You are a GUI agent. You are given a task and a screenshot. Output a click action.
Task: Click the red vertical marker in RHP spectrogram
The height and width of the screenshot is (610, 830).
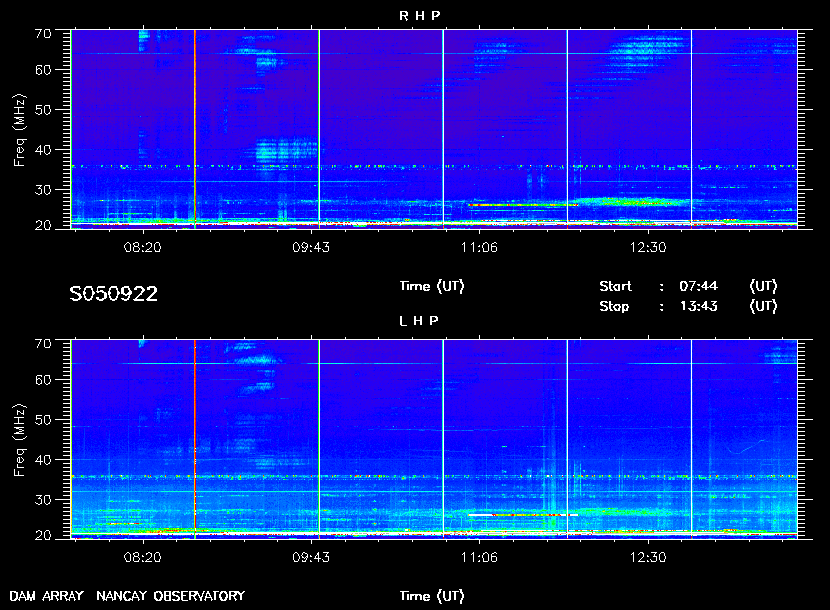point(195,129)
